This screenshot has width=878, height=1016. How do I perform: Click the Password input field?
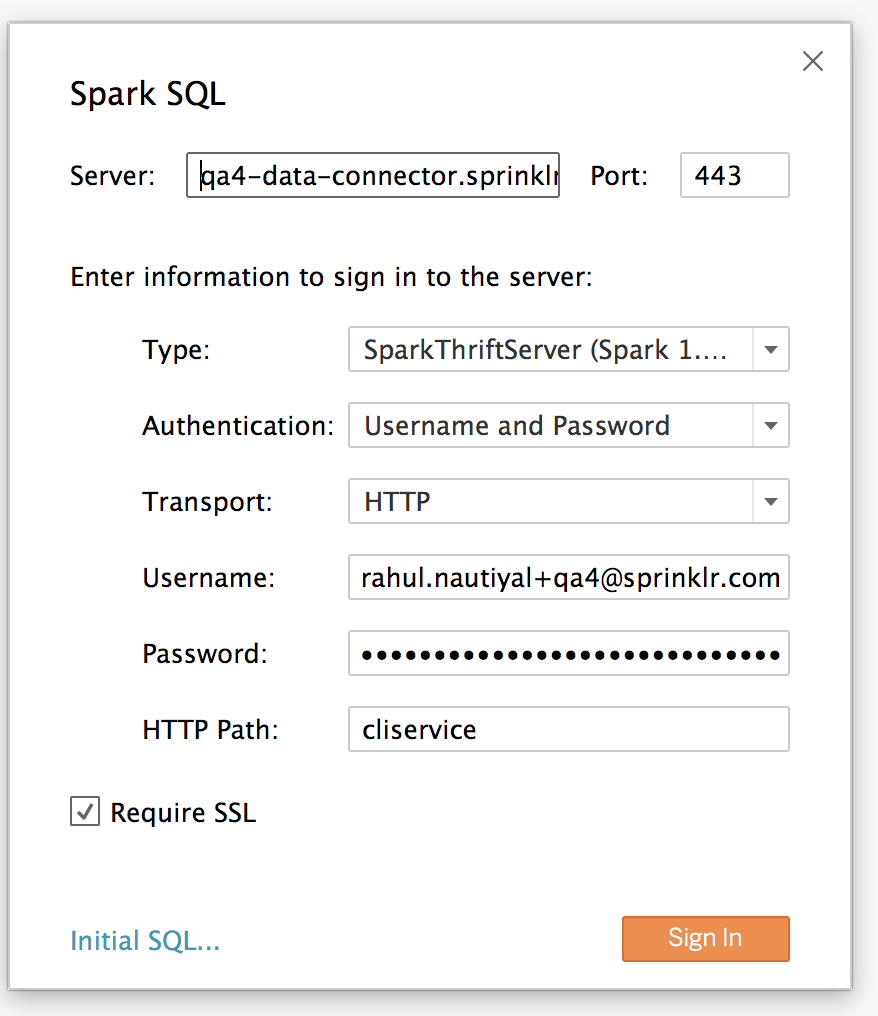coord(568,653)
